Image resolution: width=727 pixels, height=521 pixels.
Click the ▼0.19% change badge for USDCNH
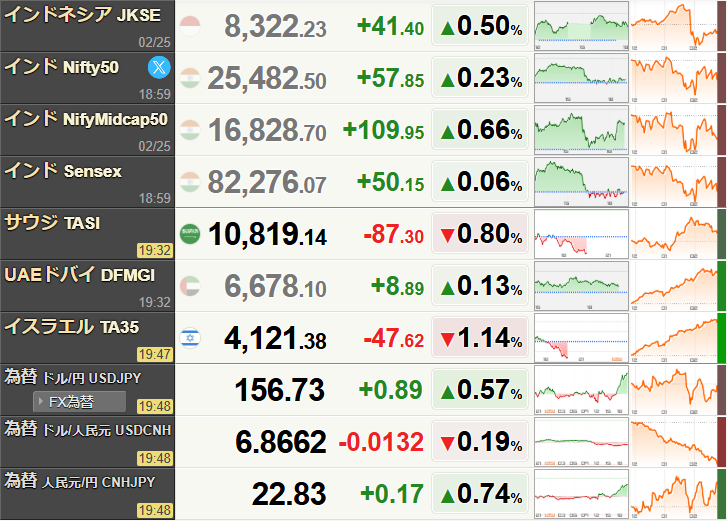pos(480,441)
